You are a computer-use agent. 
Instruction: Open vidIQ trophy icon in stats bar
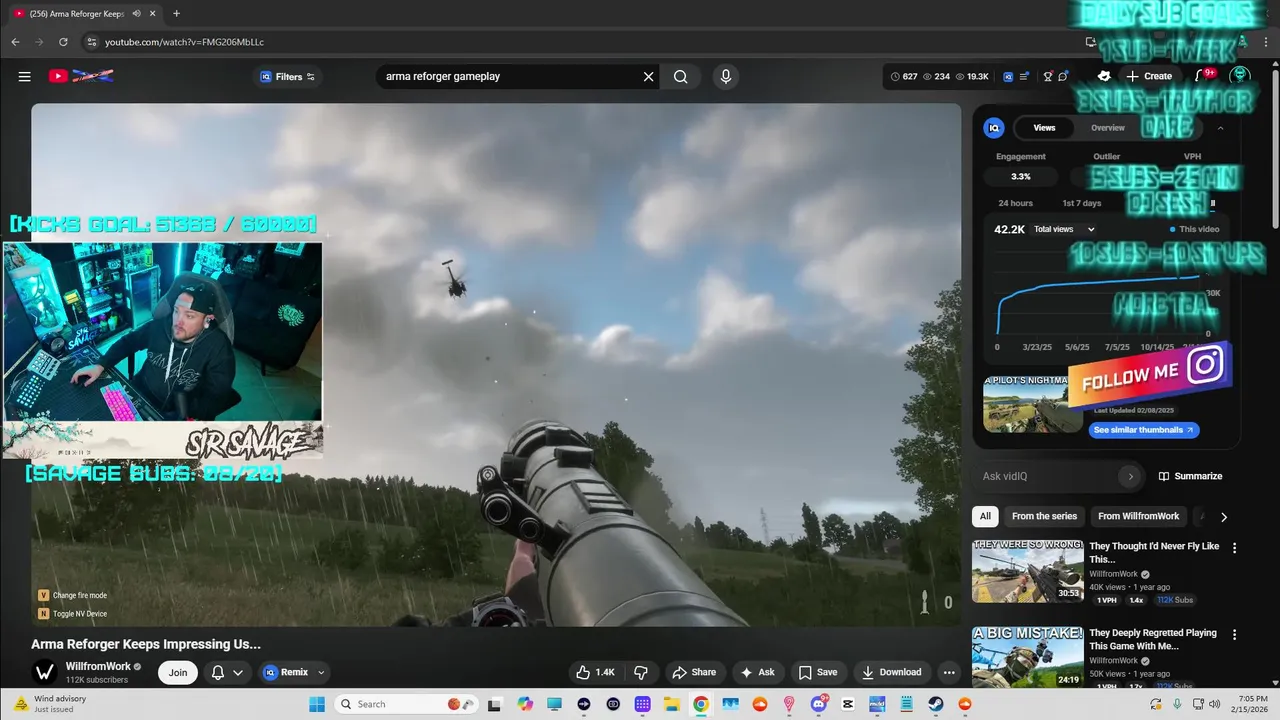pyautogui.click(x=1048, y=76)
